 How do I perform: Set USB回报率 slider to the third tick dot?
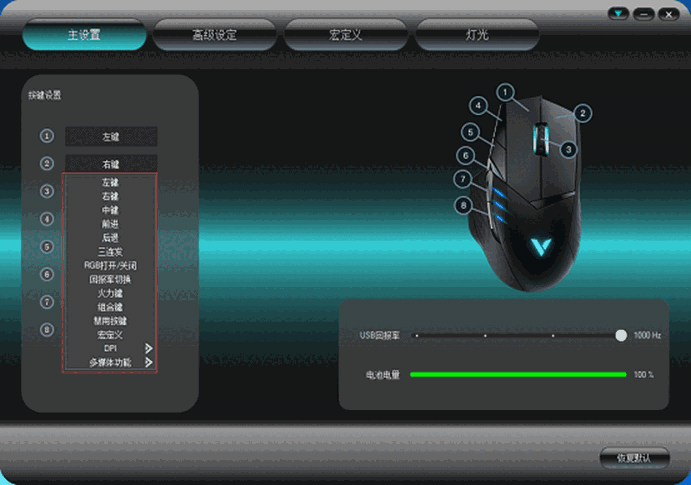tap(553, 336)
